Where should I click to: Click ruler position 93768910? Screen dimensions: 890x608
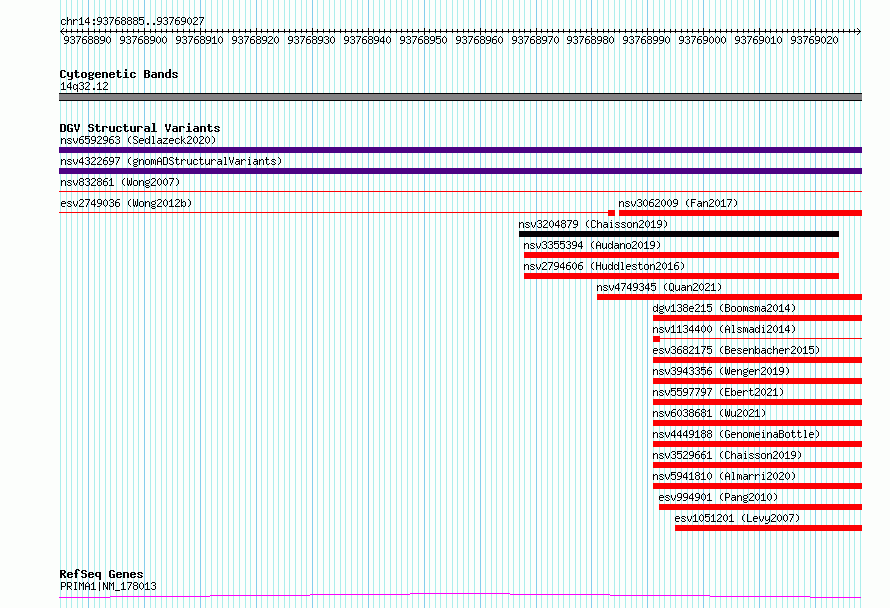[199, 40]
